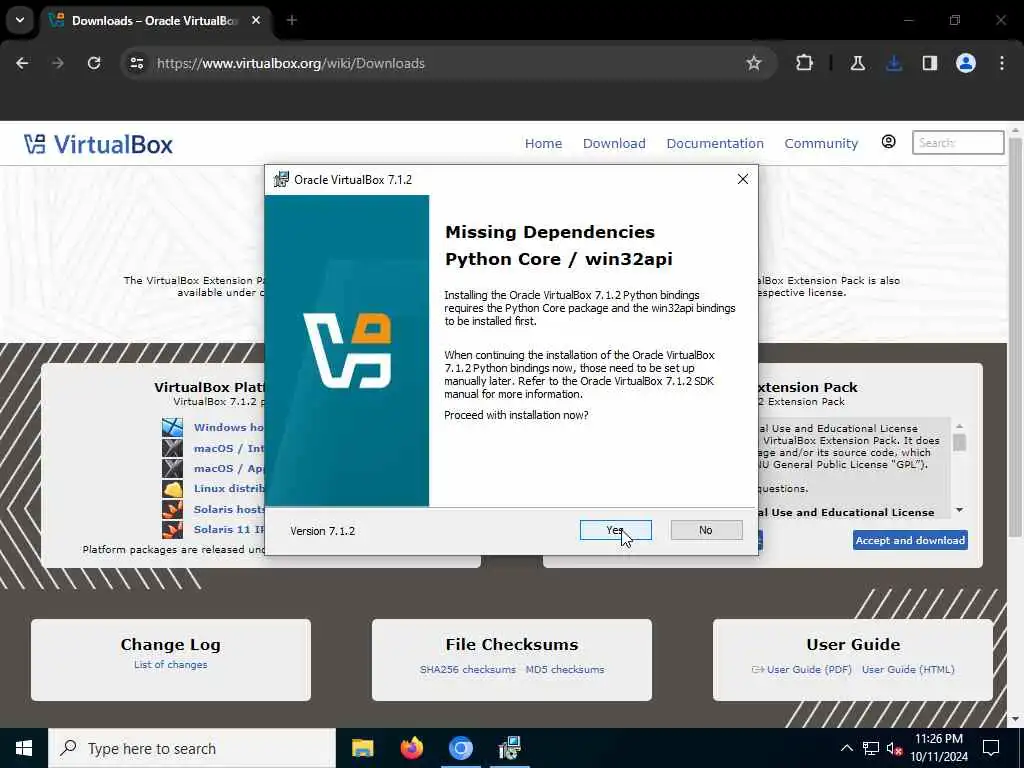Open the Documentation menu item

pos(715,144)
